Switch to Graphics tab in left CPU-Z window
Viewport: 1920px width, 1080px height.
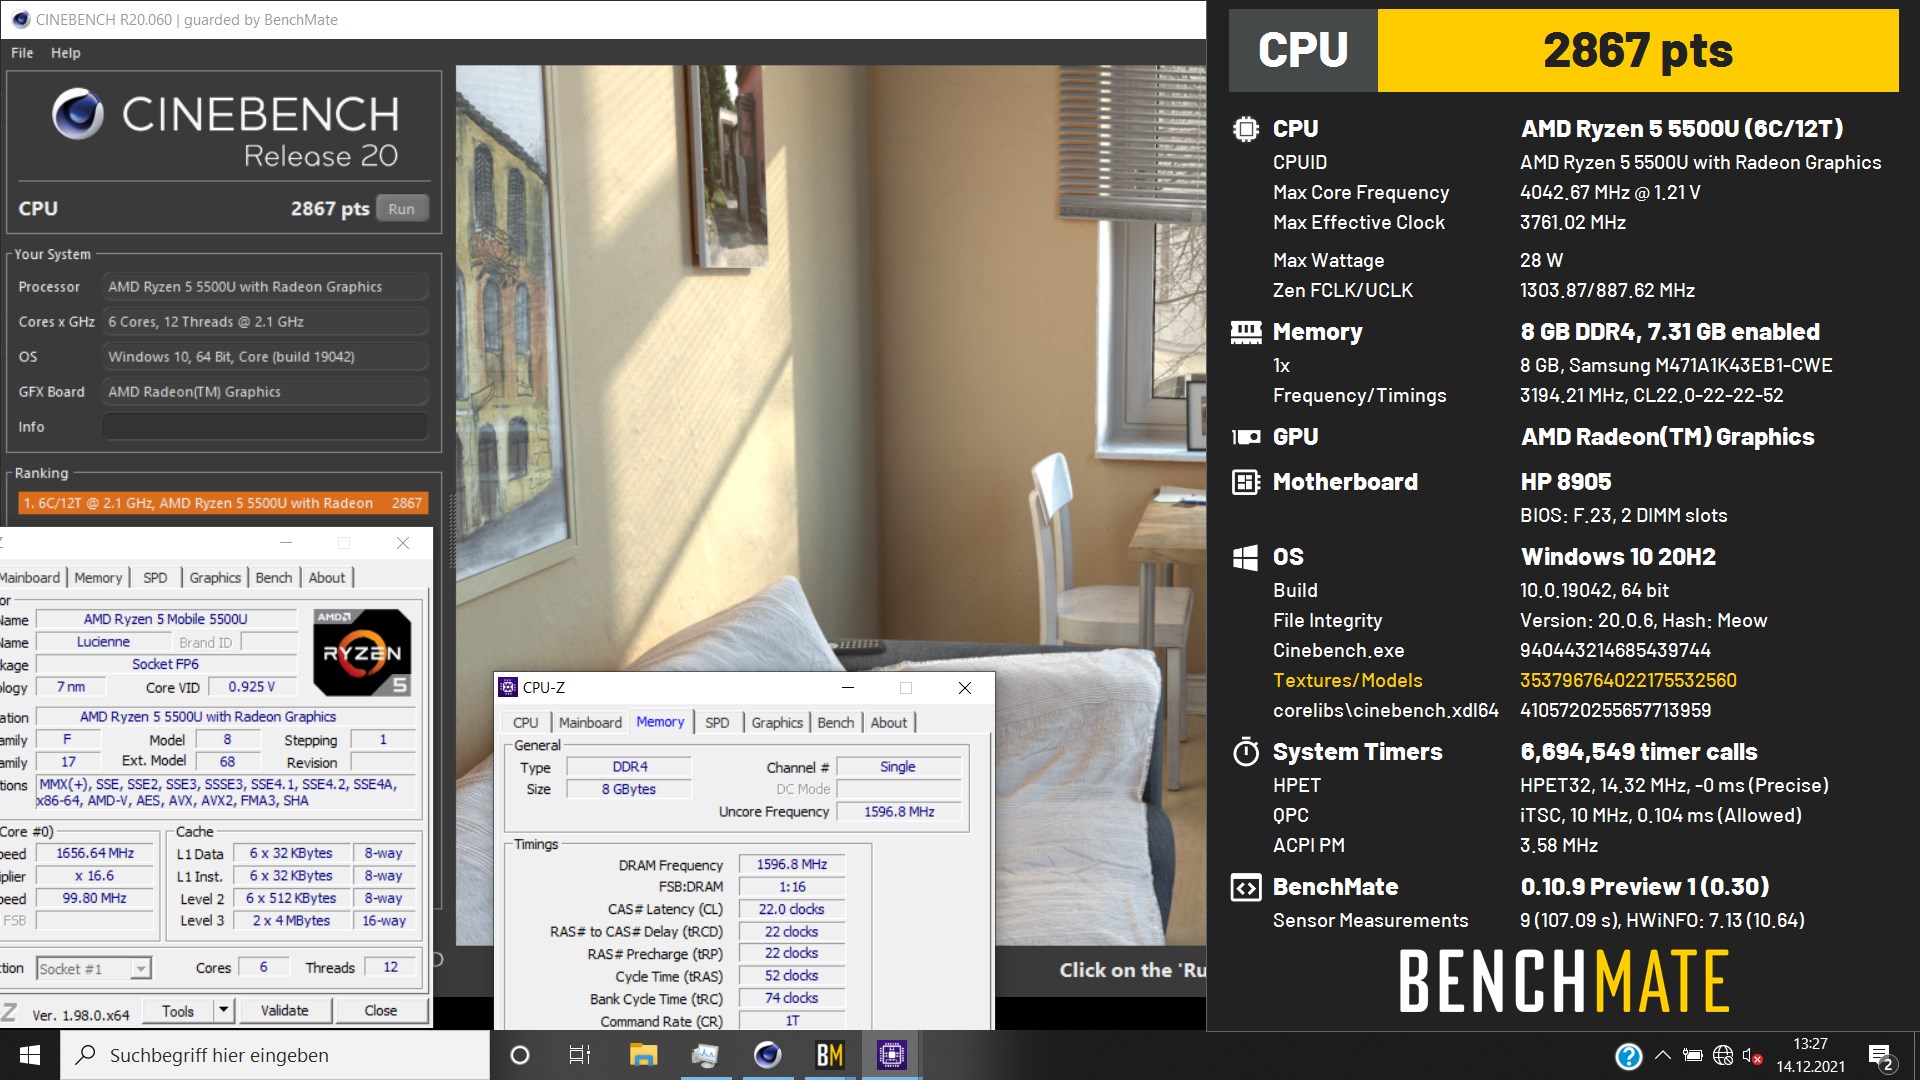(215, 578)
